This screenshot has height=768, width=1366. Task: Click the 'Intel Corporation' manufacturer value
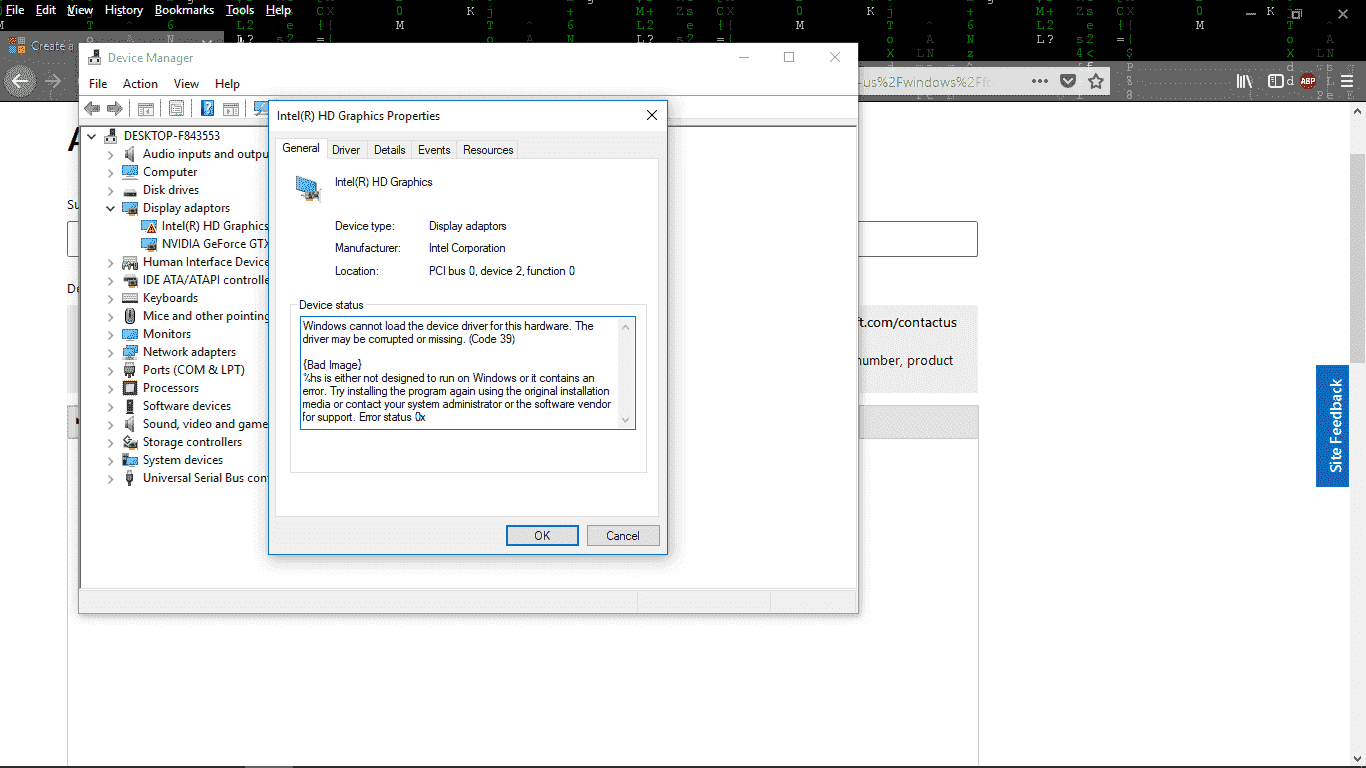(x=467, y=248)
